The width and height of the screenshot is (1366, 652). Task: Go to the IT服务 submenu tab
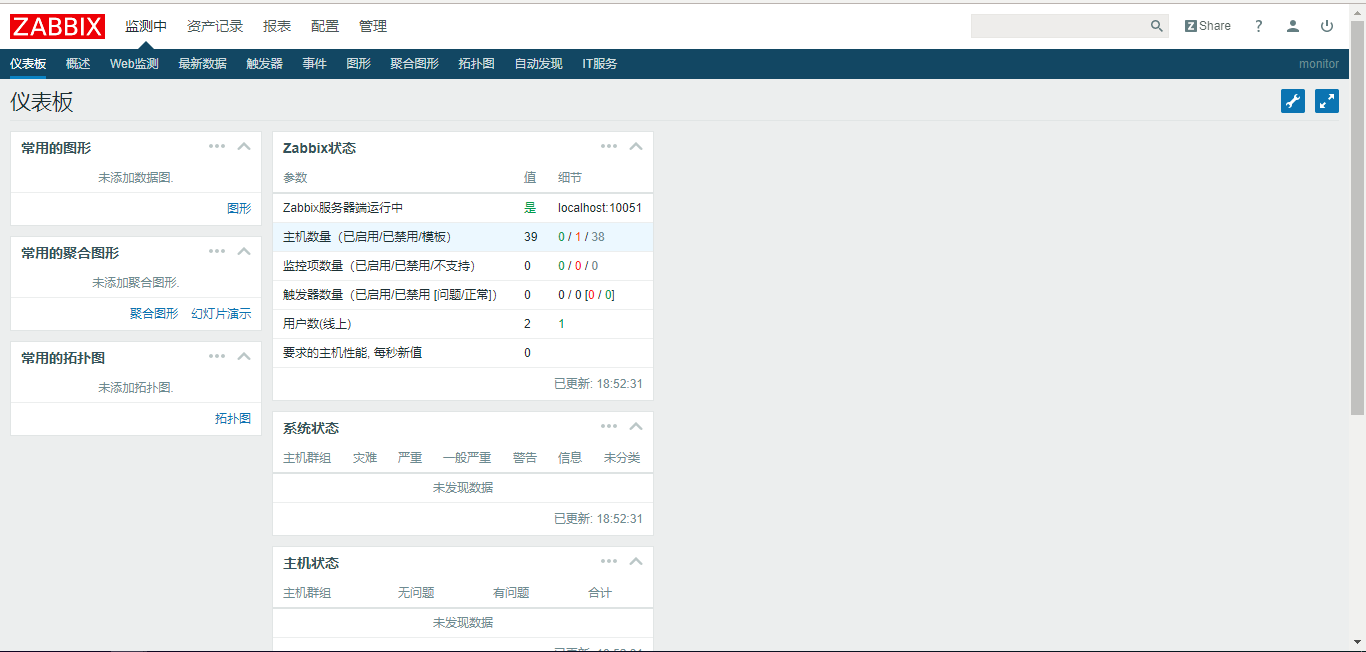pos(599,64)
